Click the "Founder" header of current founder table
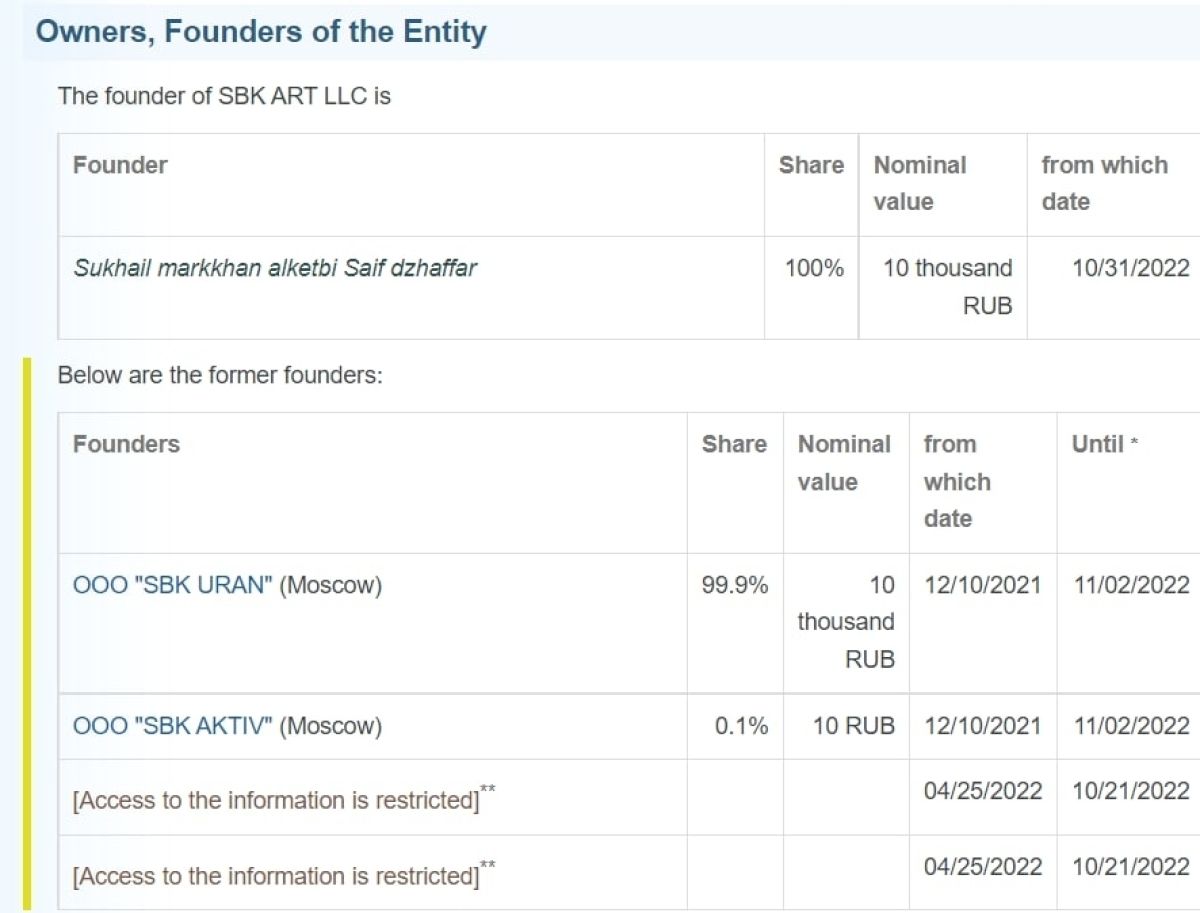This screenshot has width=1200, height=913. click(120, 165)
